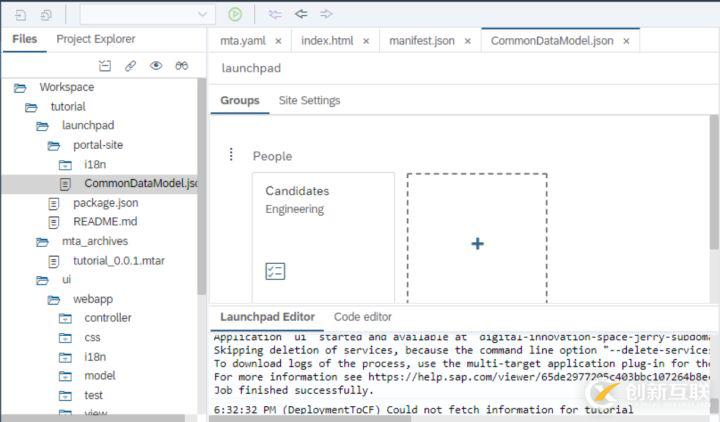Open the Candidates Engineering tile
This screenshot has width=720, height=422.
(323, 237)
